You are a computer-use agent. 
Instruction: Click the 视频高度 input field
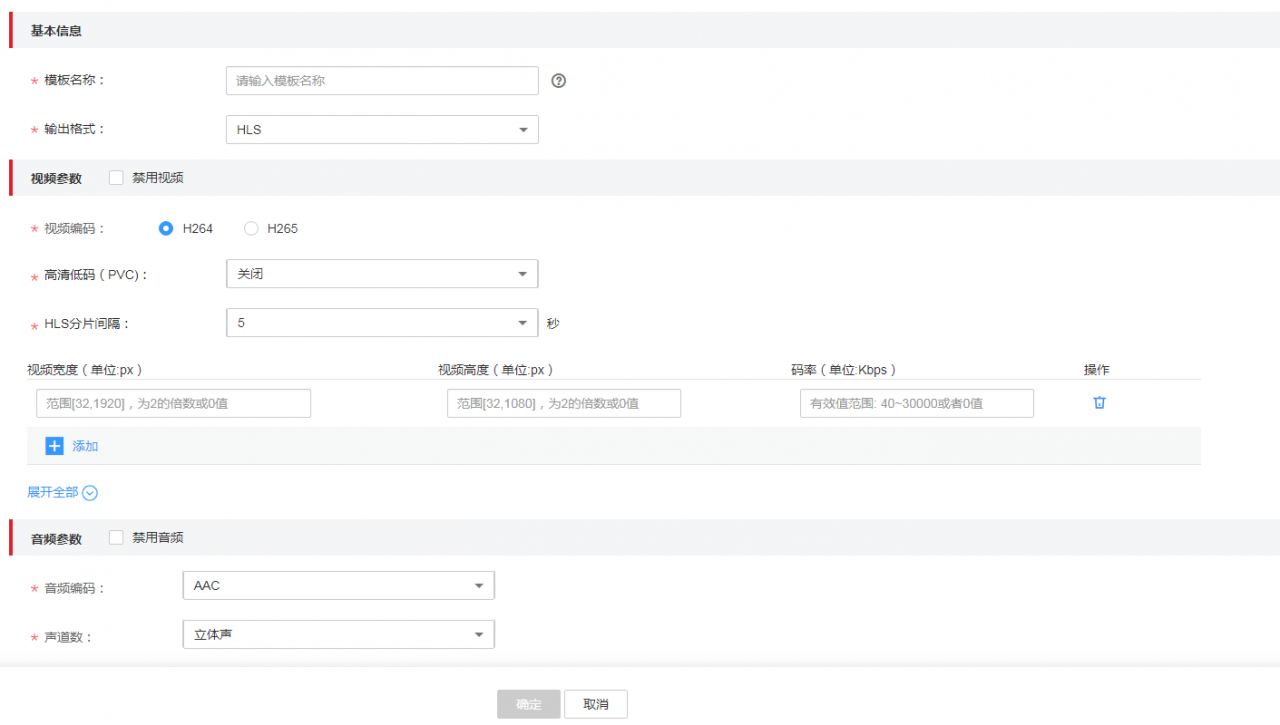564,404
